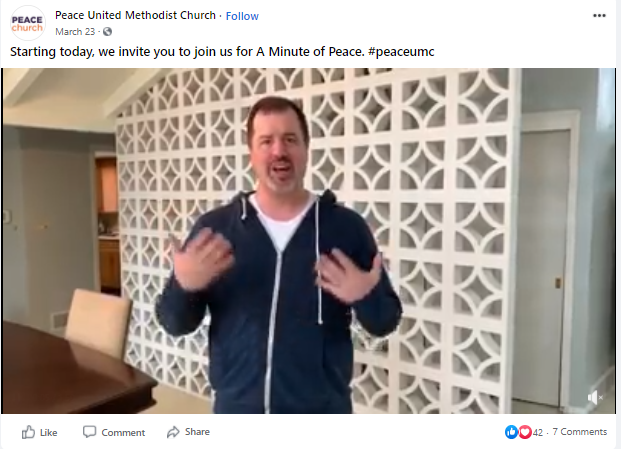Viewport: 621px width, 449px height.
Task: Click the public globe privacy icon
Action: (107, 32)
